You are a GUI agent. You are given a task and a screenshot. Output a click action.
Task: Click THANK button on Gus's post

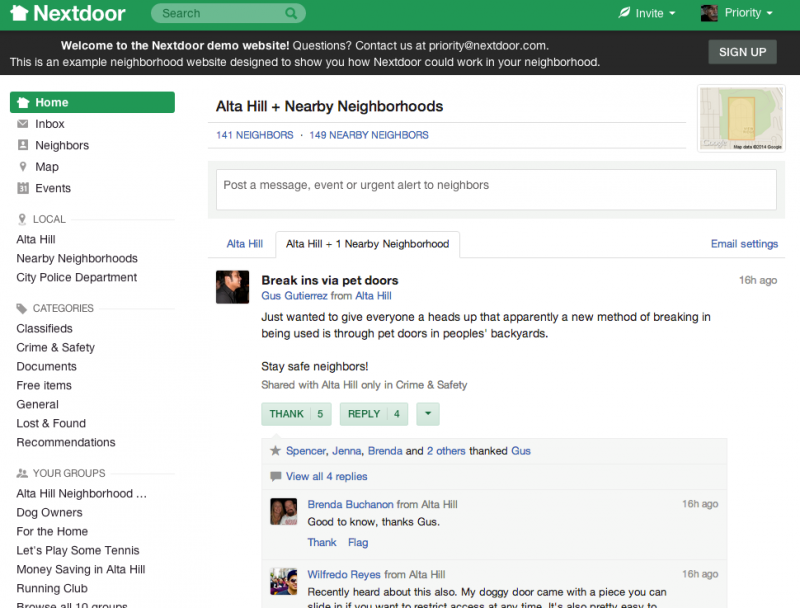[x=296, y=414]
